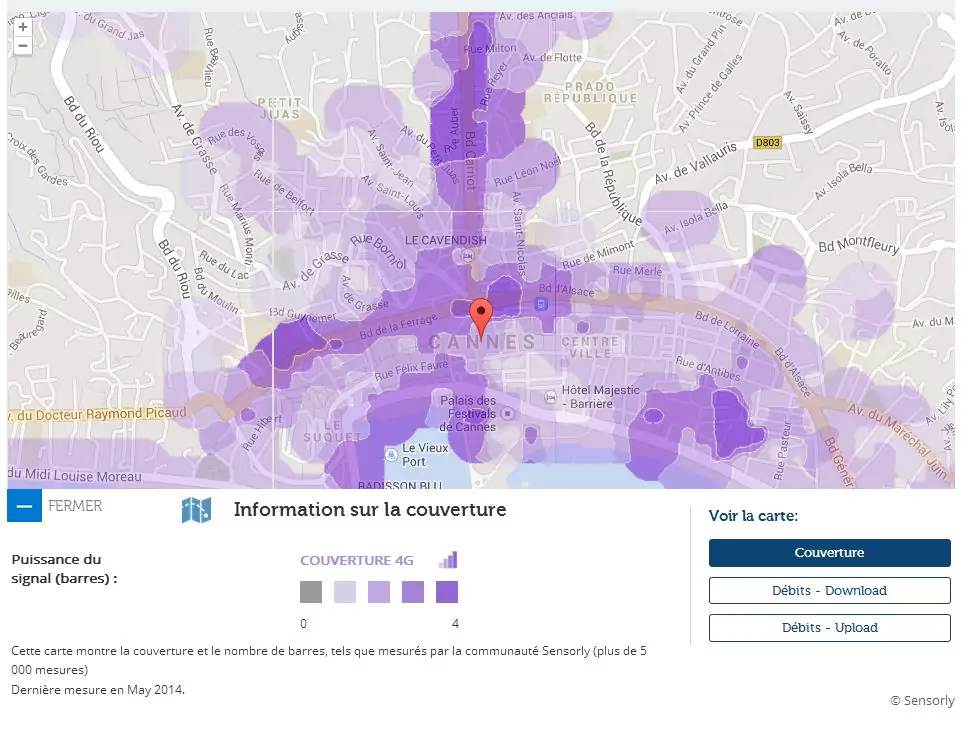Click the folded map icon beside Information
Image resolution: width=963 pixels, height=730 pixels.
[x=196, y=510]
